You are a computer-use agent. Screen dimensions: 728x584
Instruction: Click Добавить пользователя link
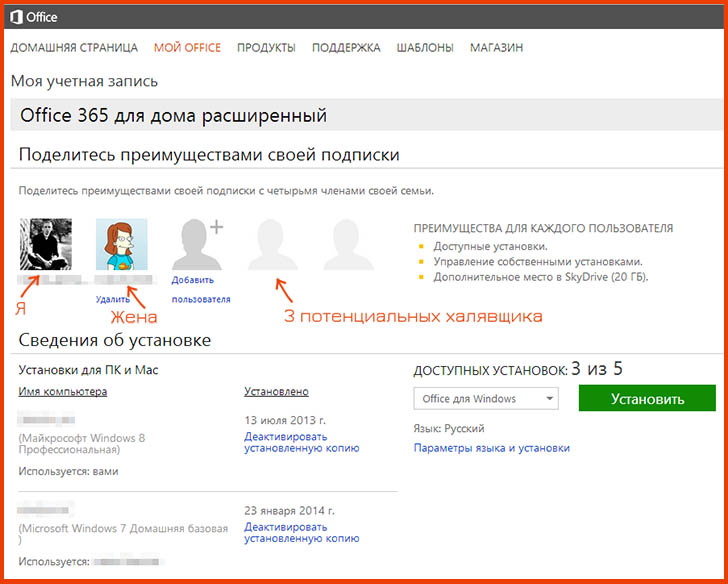(201, 290)
